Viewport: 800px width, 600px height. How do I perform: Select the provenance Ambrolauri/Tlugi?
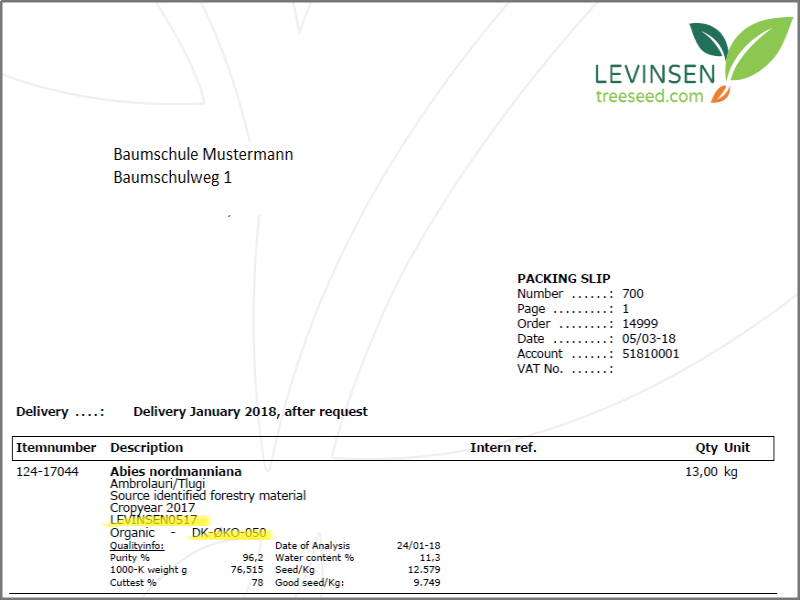click(158, 484)
